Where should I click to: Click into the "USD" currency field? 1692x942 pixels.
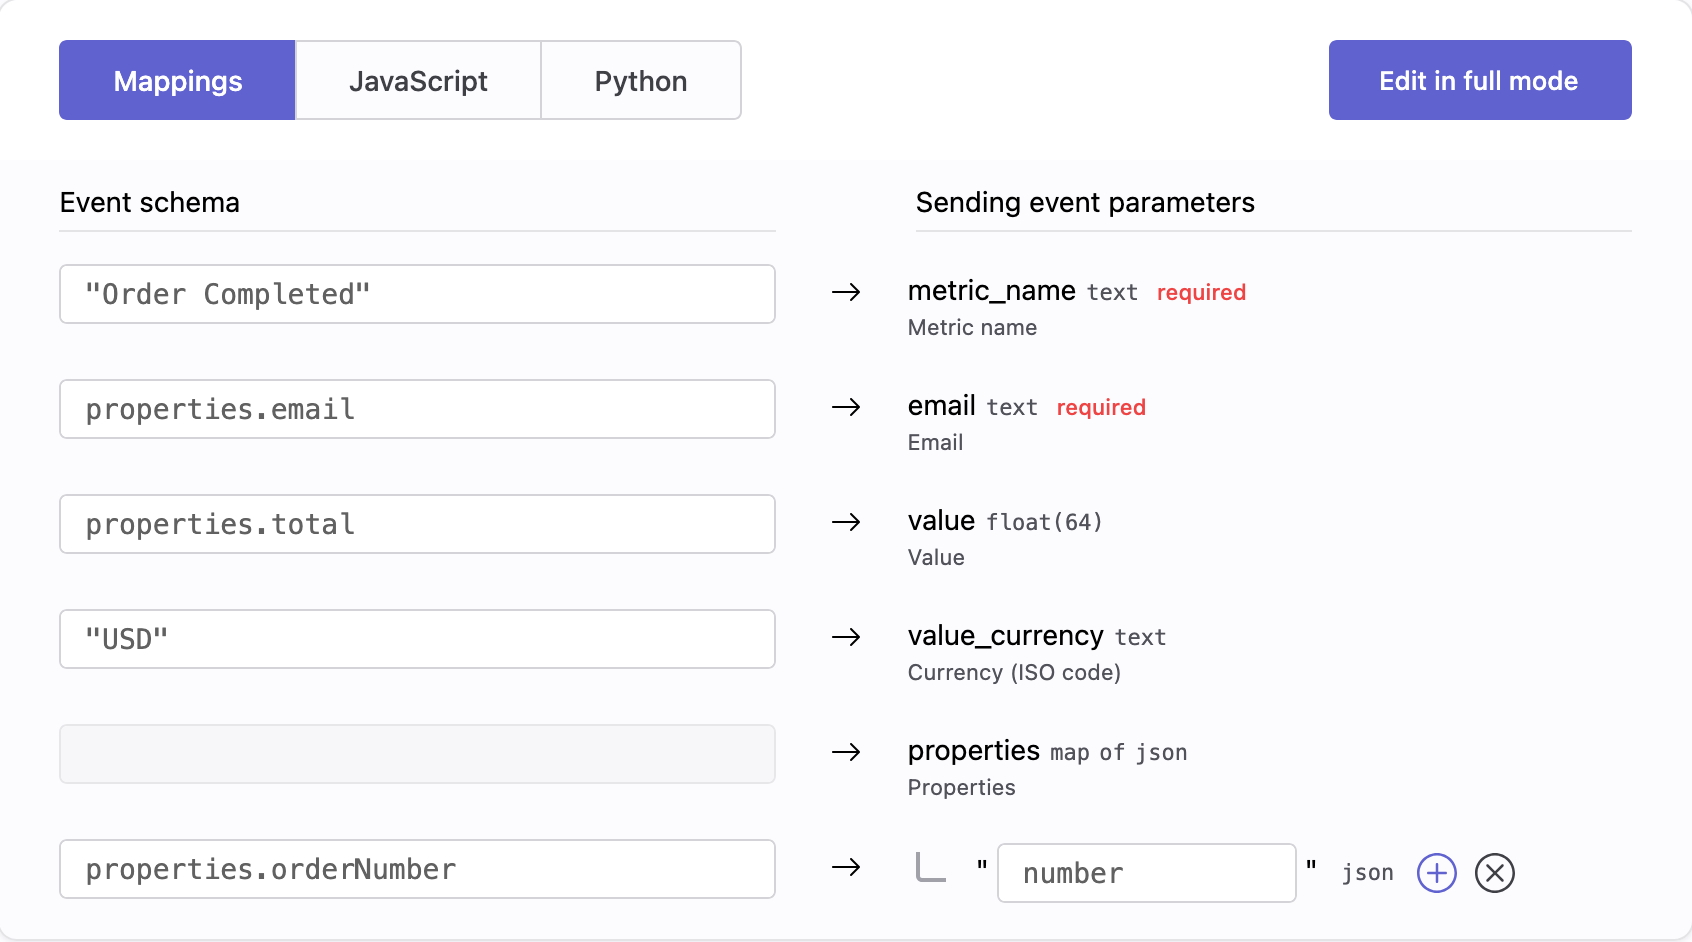417,639
